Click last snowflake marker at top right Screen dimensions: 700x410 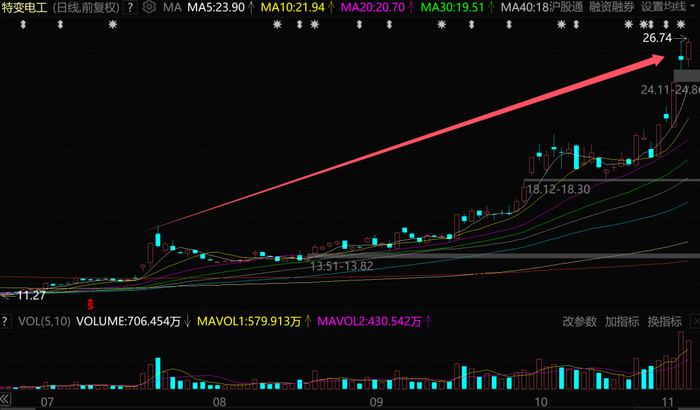click(x=680, y=25)
